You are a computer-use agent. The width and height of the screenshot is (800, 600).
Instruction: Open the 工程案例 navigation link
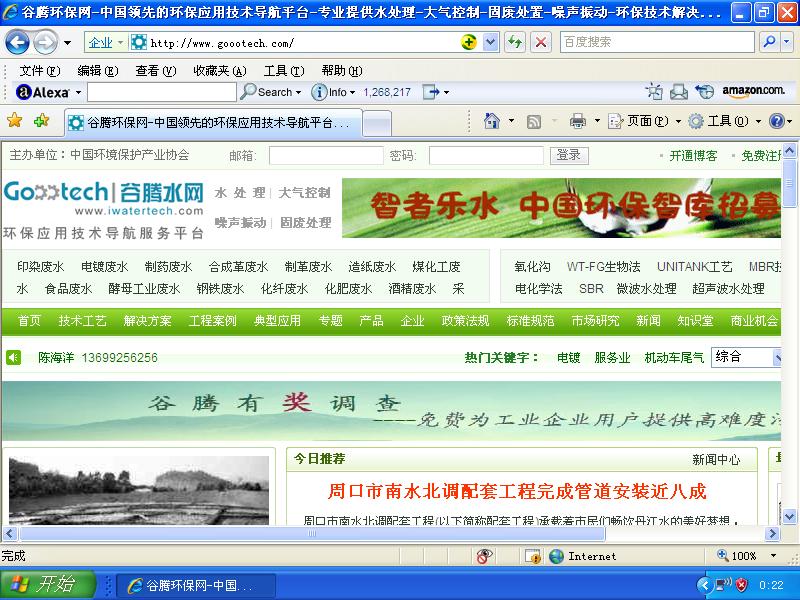pos(212,320)
